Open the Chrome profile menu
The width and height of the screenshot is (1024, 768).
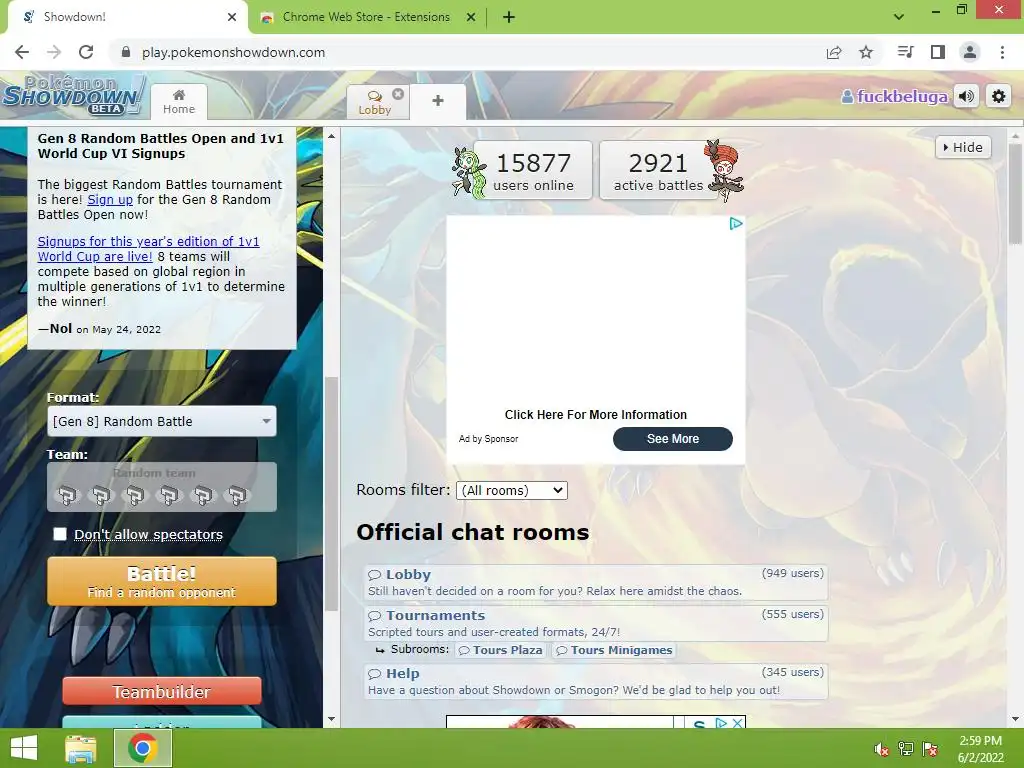coord(970,52)
